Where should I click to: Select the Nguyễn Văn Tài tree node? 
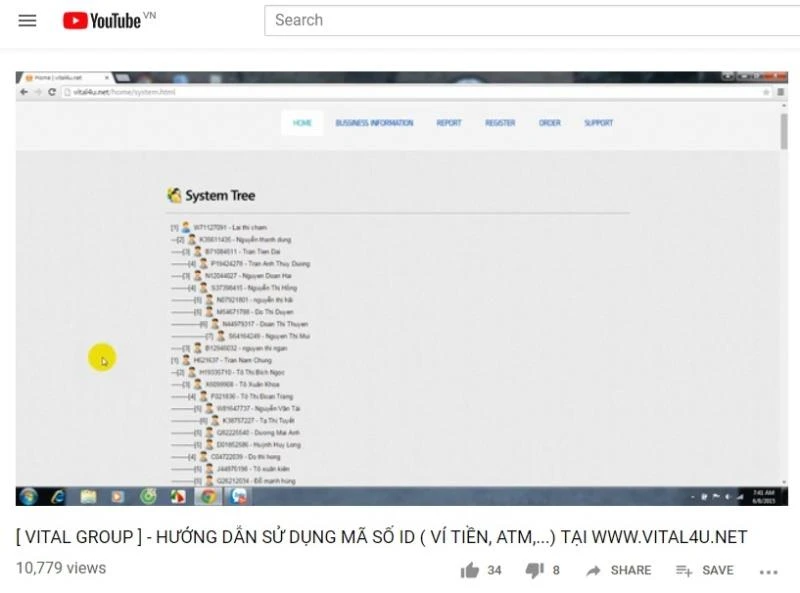click(258, 408)
